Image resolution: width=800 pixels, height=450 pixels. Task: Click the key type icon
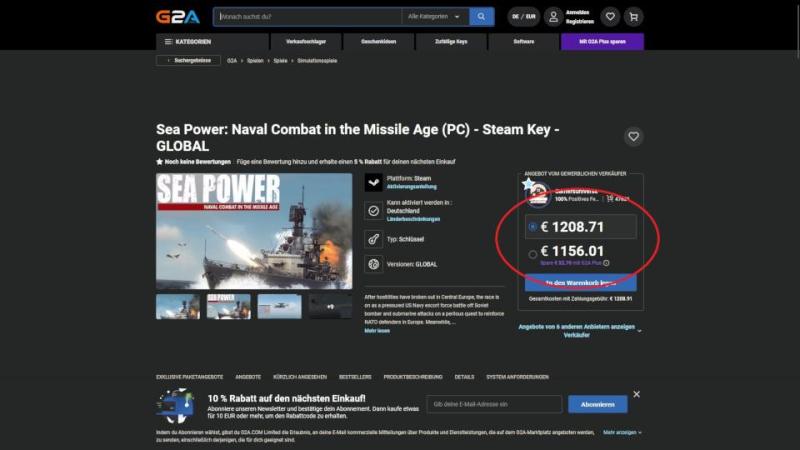click(x=373, y=239)
